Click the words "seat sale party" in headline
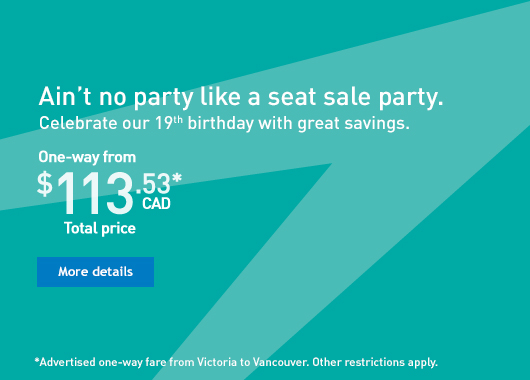 (355, 97)
